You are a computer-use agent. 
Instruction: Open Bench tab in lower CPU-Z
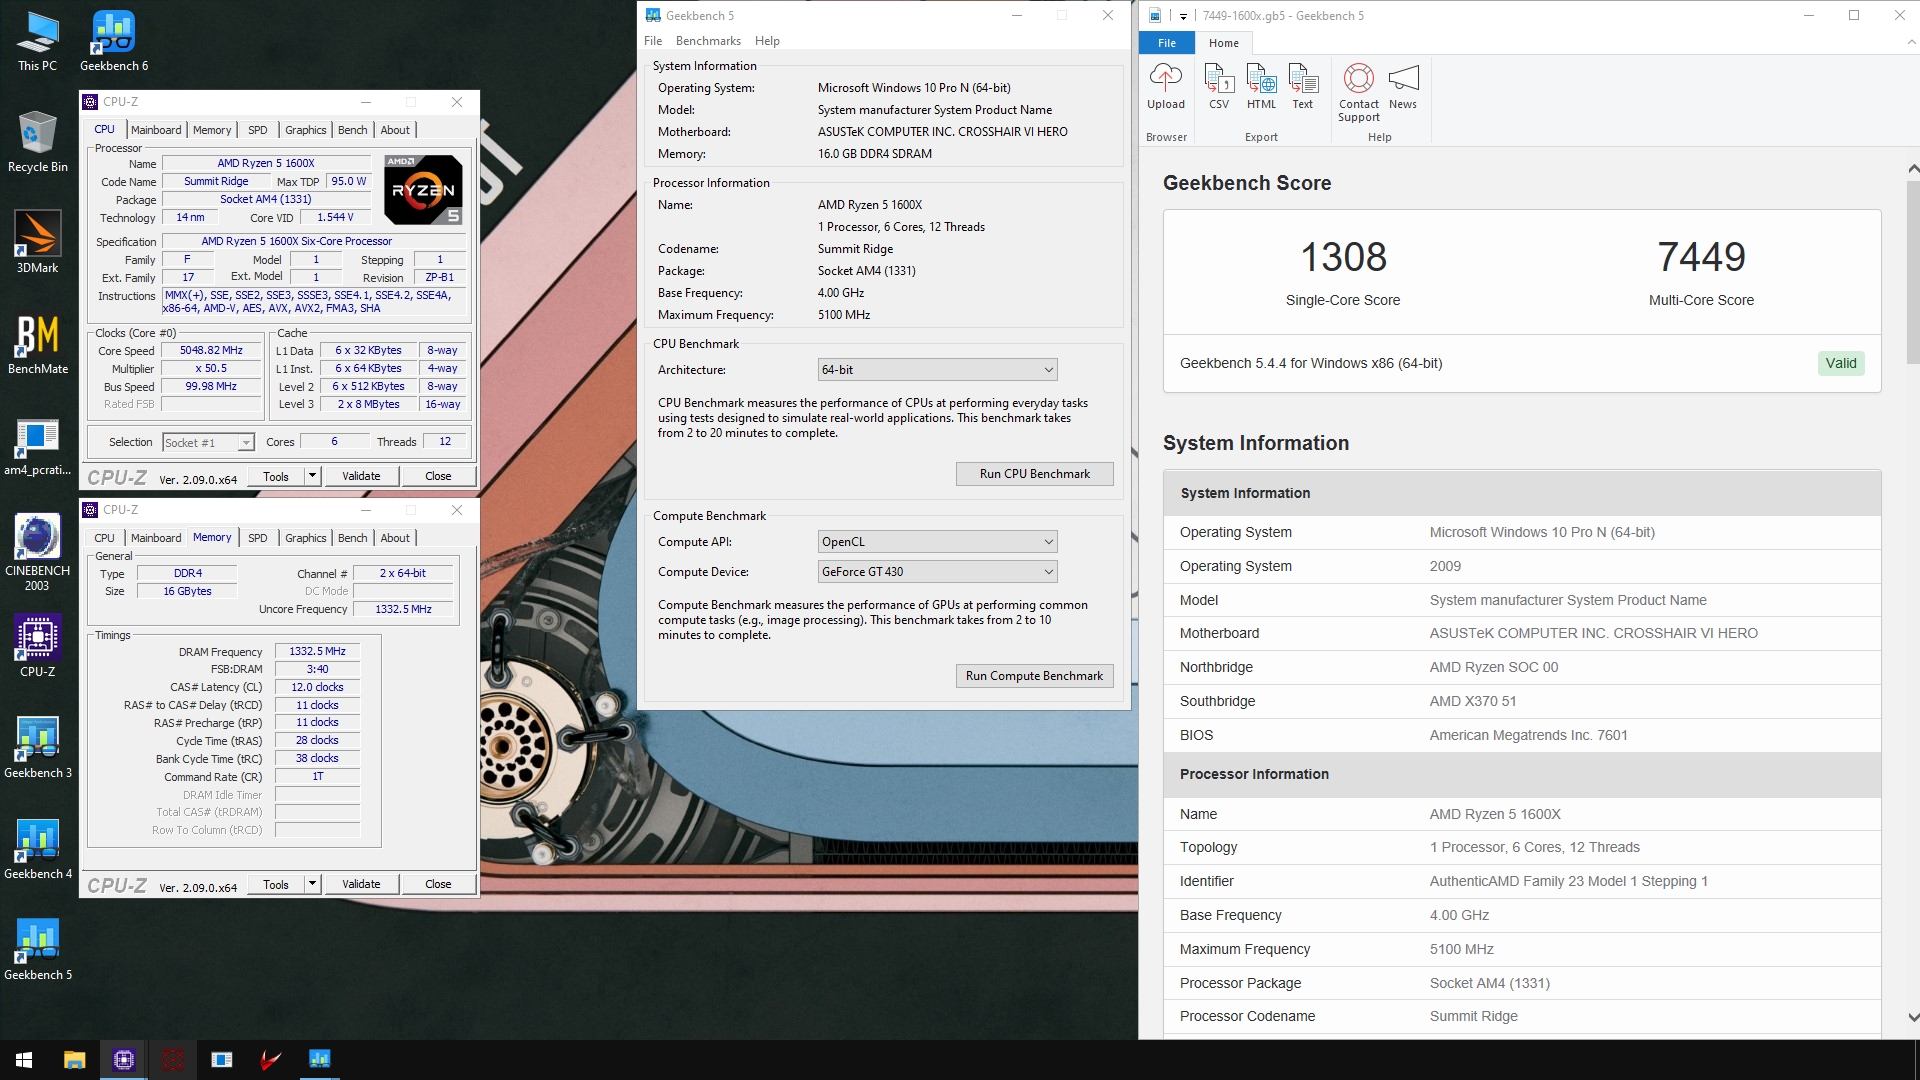coord(352,538)
